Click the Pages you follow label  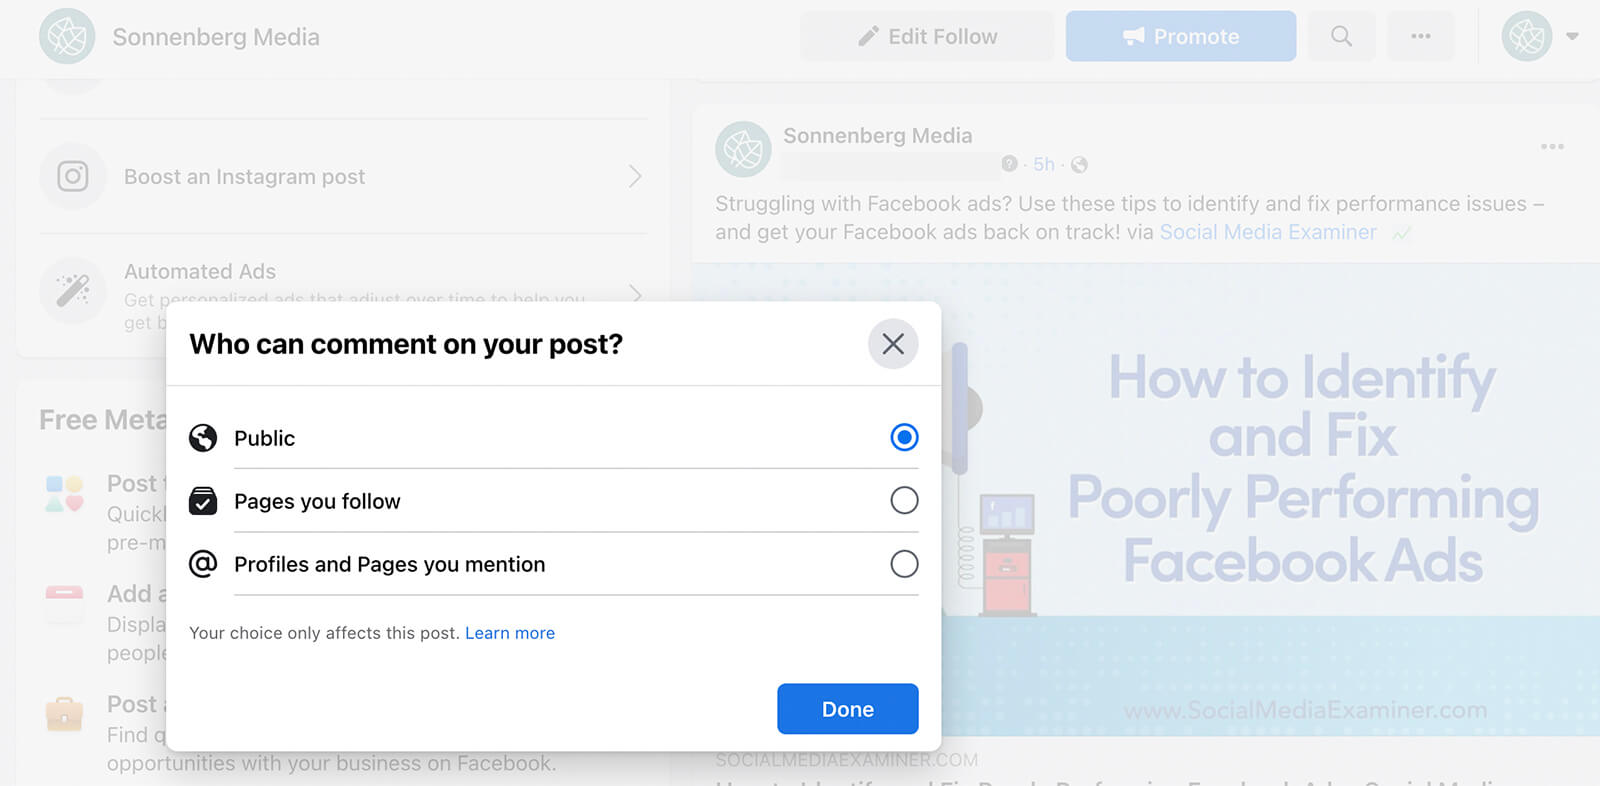click(317, 501)
